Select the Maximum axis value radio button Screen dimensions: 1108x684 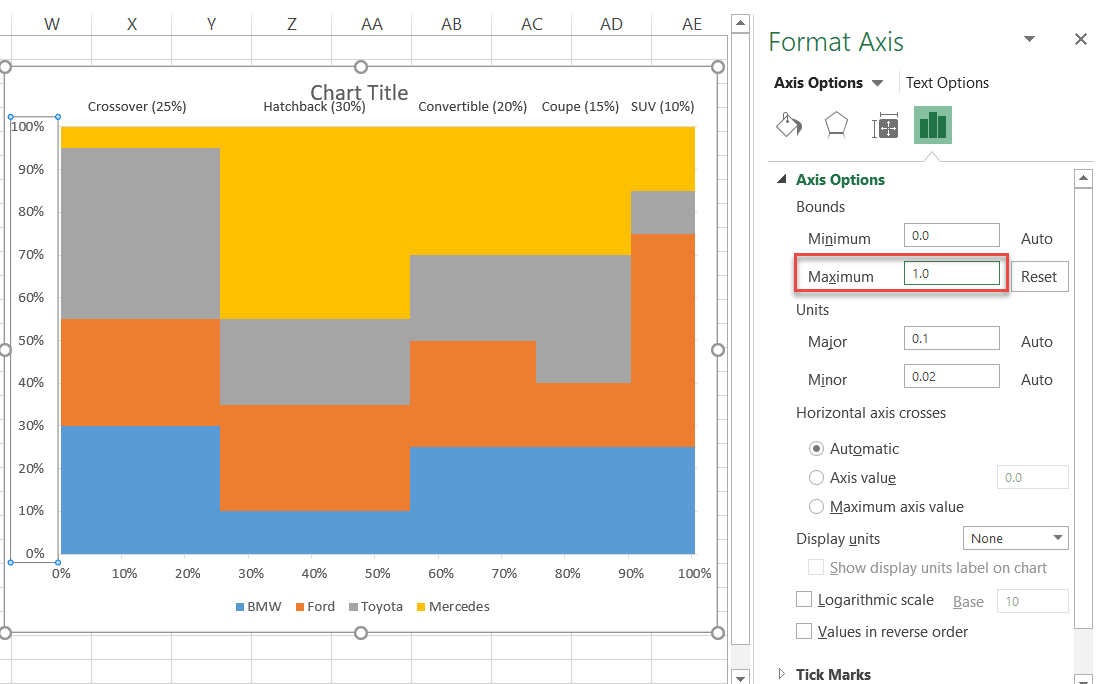[x=816, y=507]
